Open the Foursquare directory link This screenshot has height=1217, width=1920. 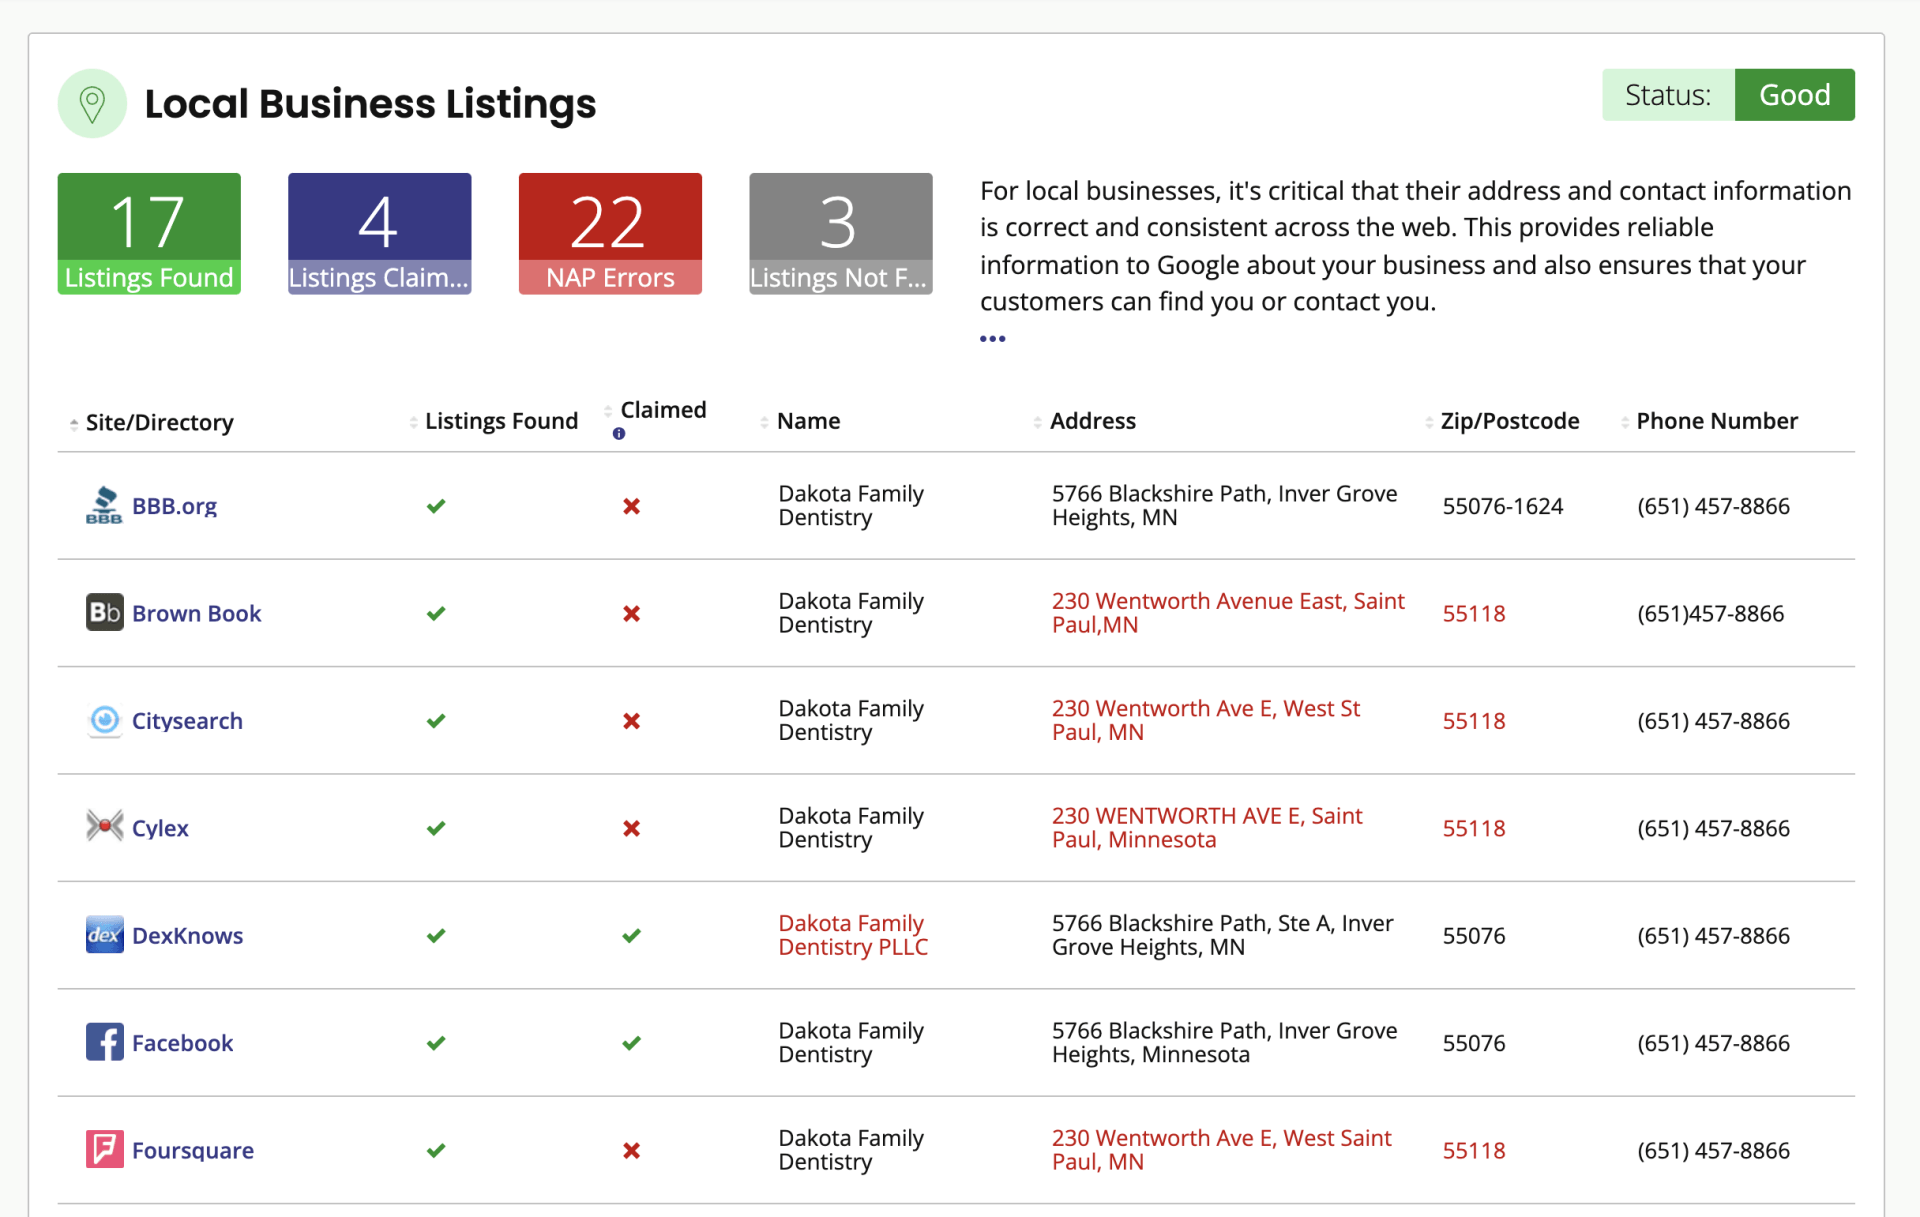point(193,1150)
